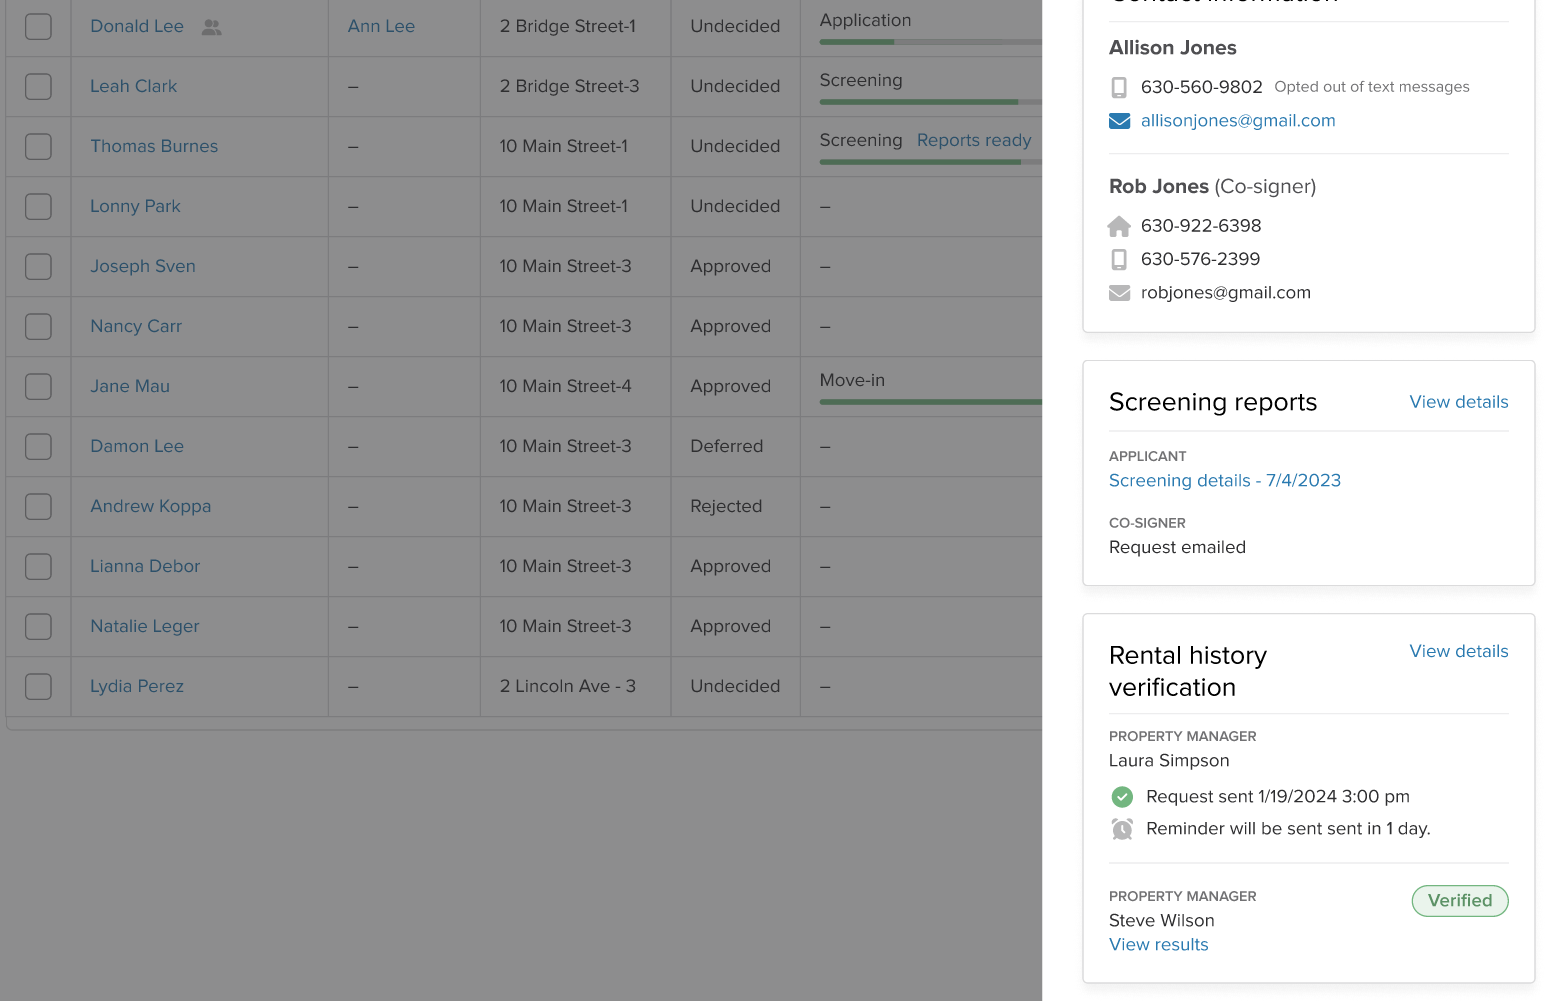Select the checkbox next to Natalie Leger
This screenshot has width=1558, height=1001.
(37, 626)
